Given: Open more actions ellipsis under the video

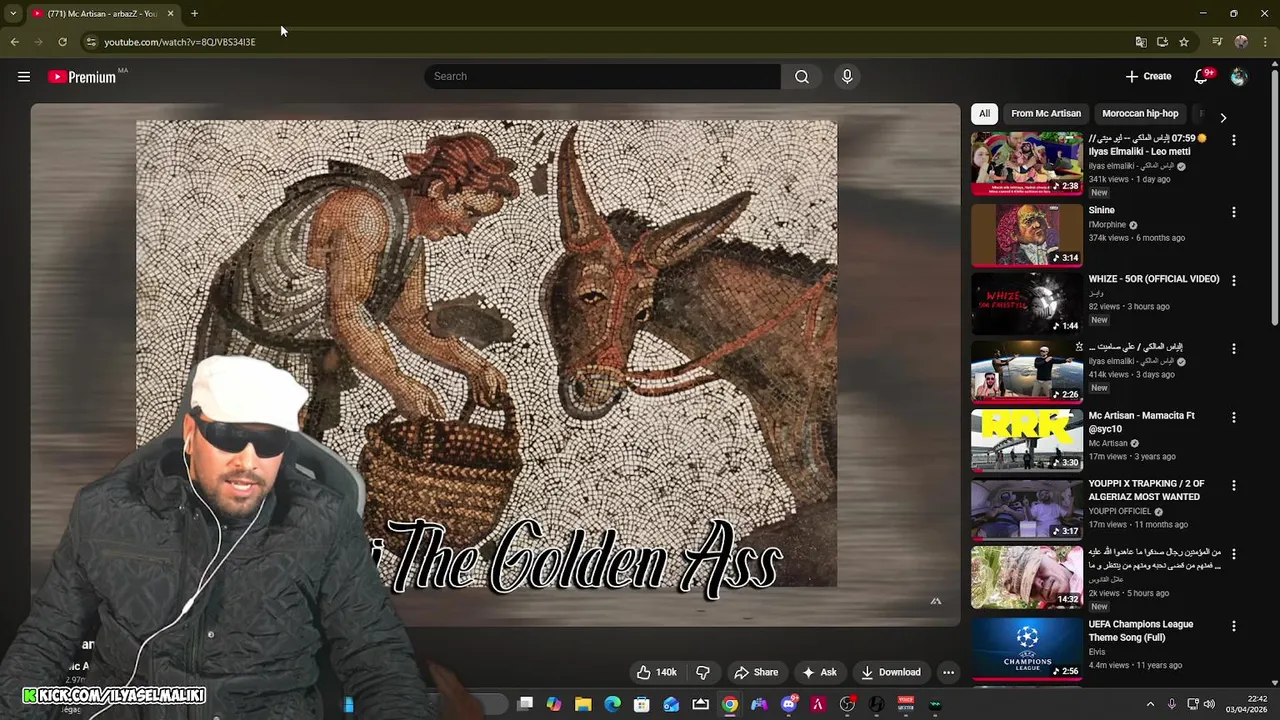Looking at the screenshot, I should coord(948,672).
